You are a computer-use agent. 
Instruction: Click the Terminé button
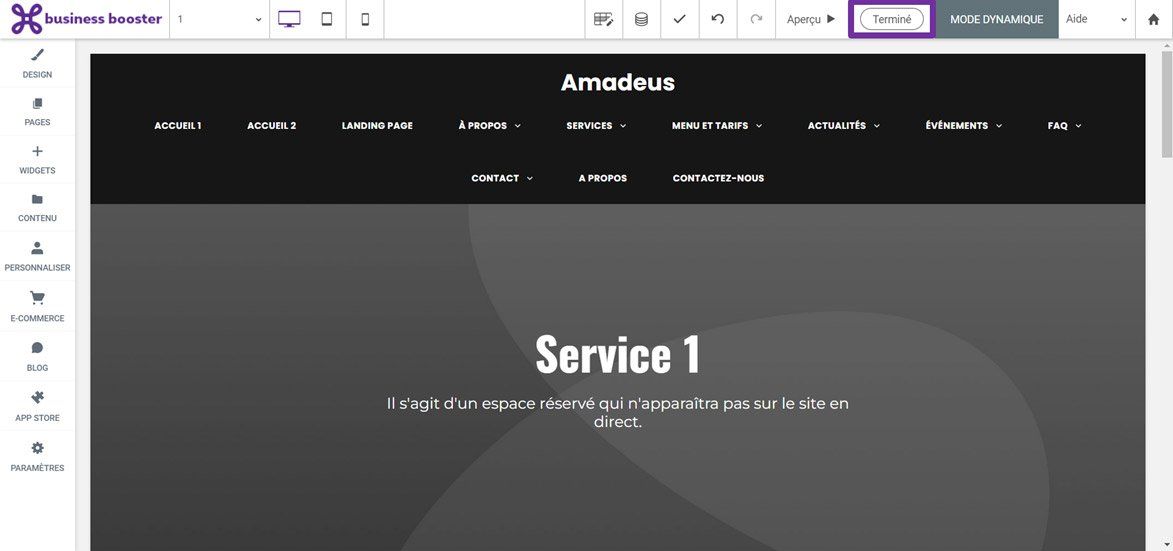pos(892,19)
